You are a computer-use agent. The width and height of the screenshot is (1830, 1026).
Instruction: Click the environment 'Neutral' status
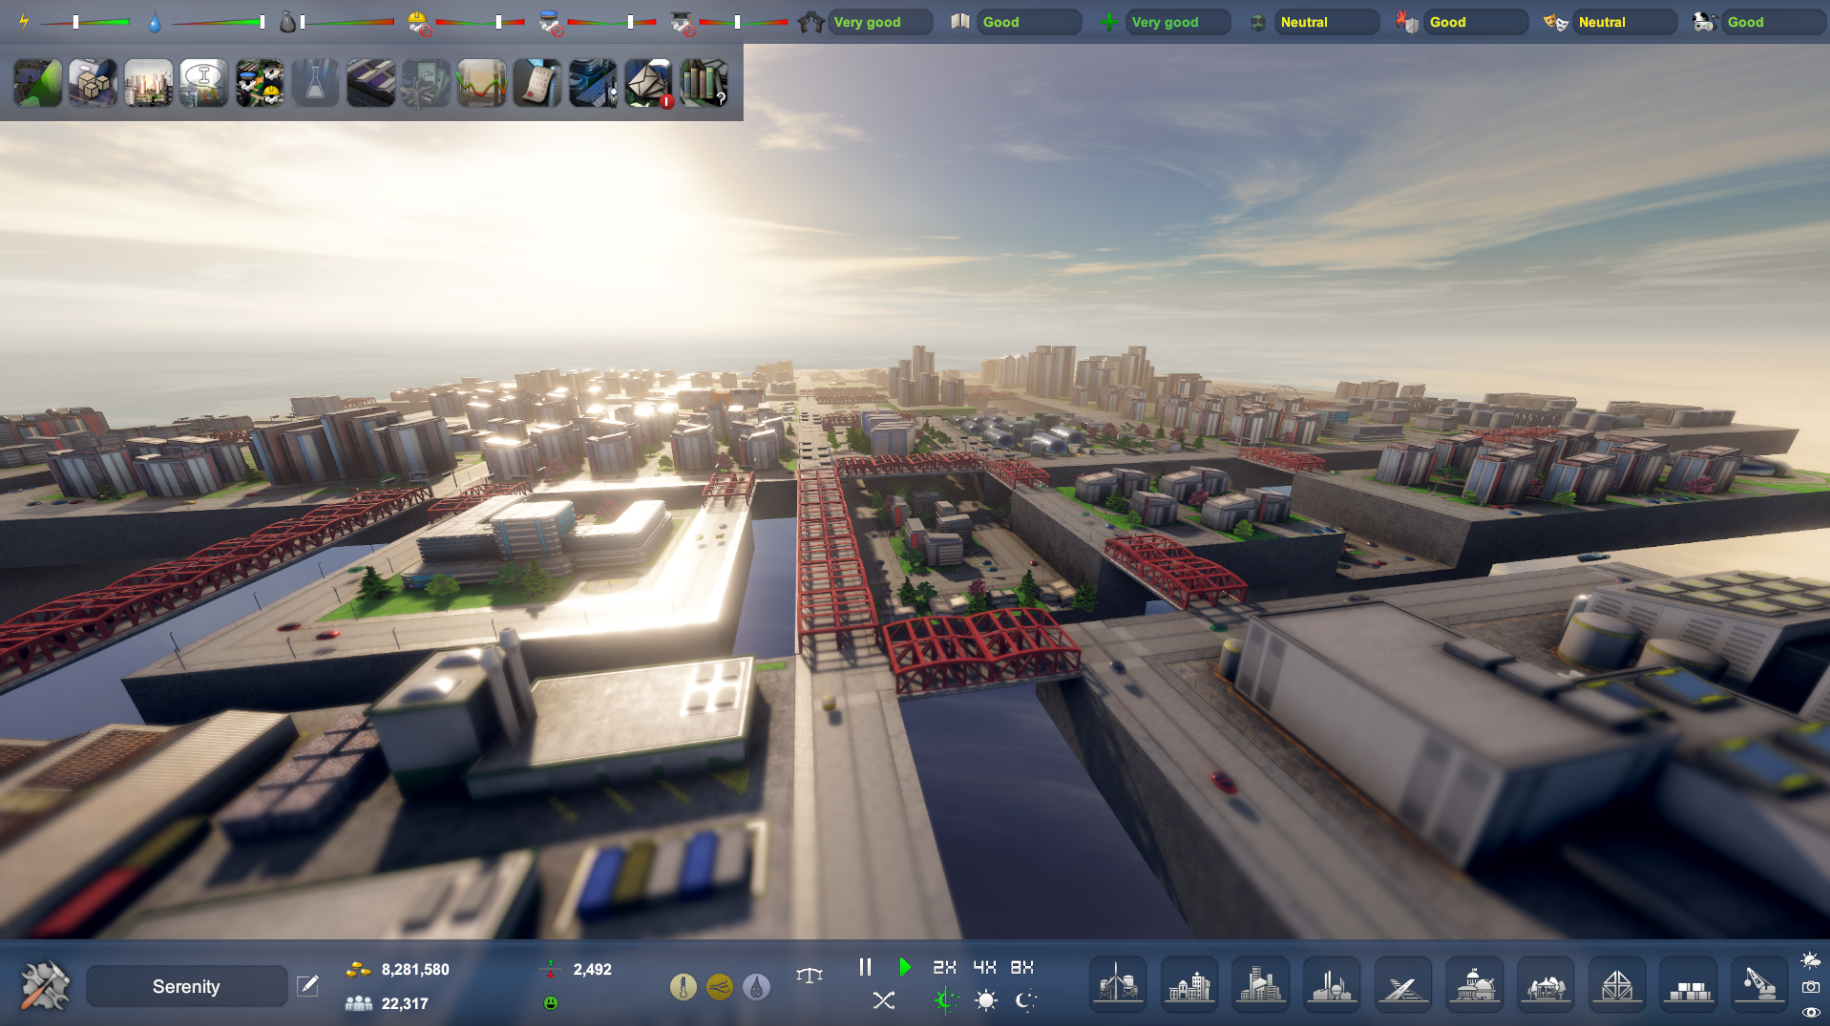pos(1327,22)
